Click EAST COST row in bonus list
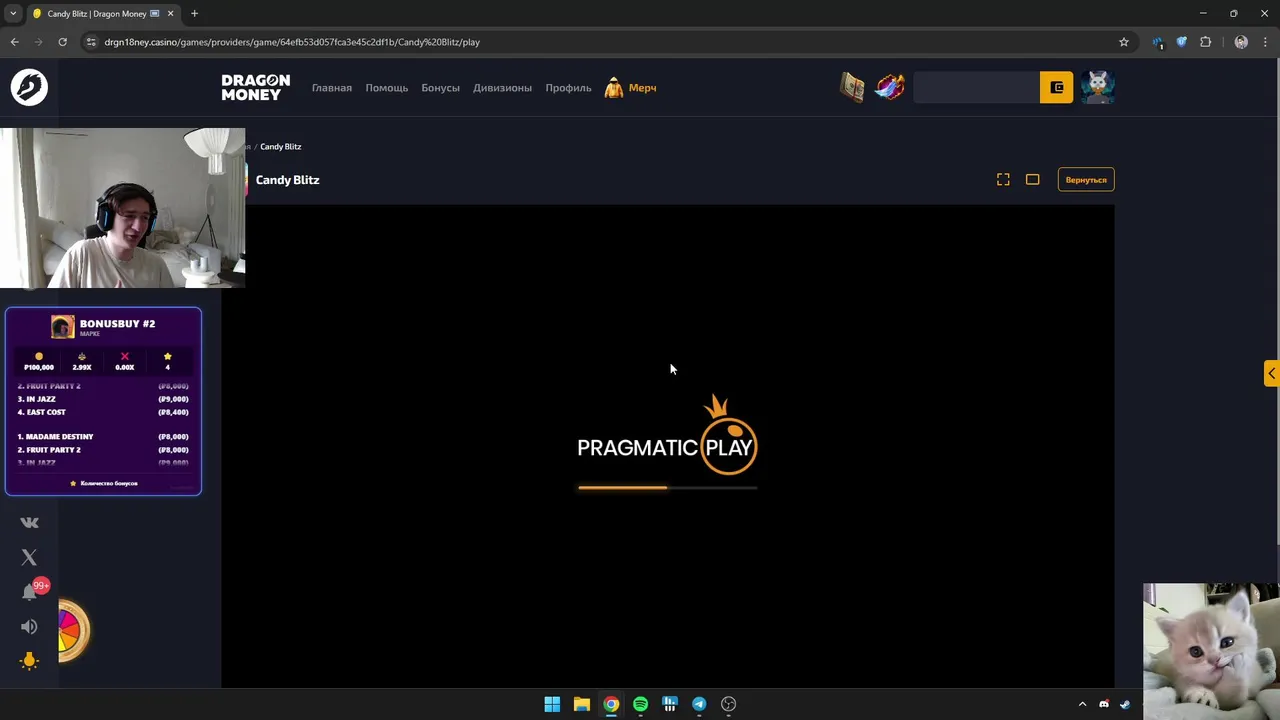Image resolution: width=1280 pixels, height=720 pixels. tap(103, 412)
